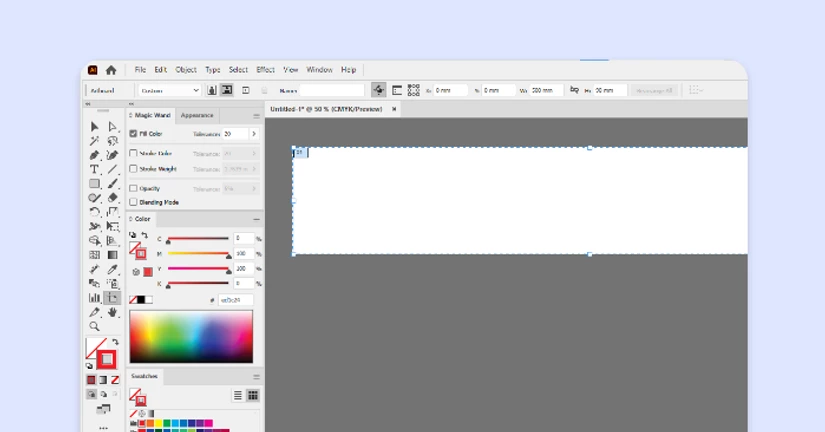This screenshot has height=432, width=825.
Task: Collapse the toolbar using double arrows
Action: [x=88, y=104]
